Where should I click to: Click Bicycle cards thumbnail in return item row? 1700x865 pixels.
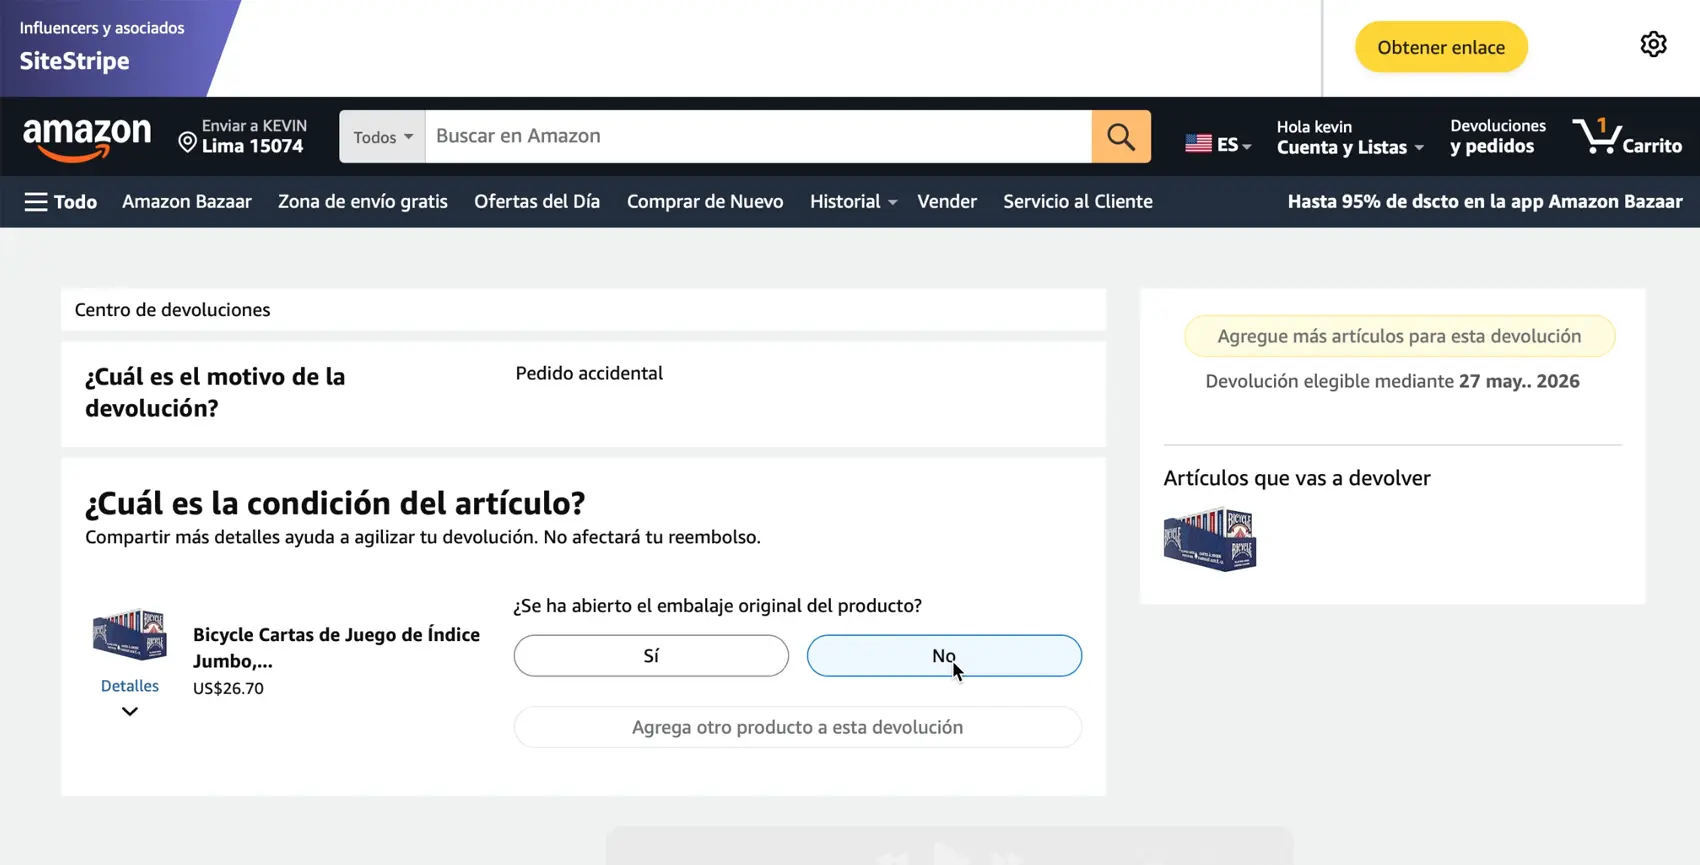click(129, 634)
